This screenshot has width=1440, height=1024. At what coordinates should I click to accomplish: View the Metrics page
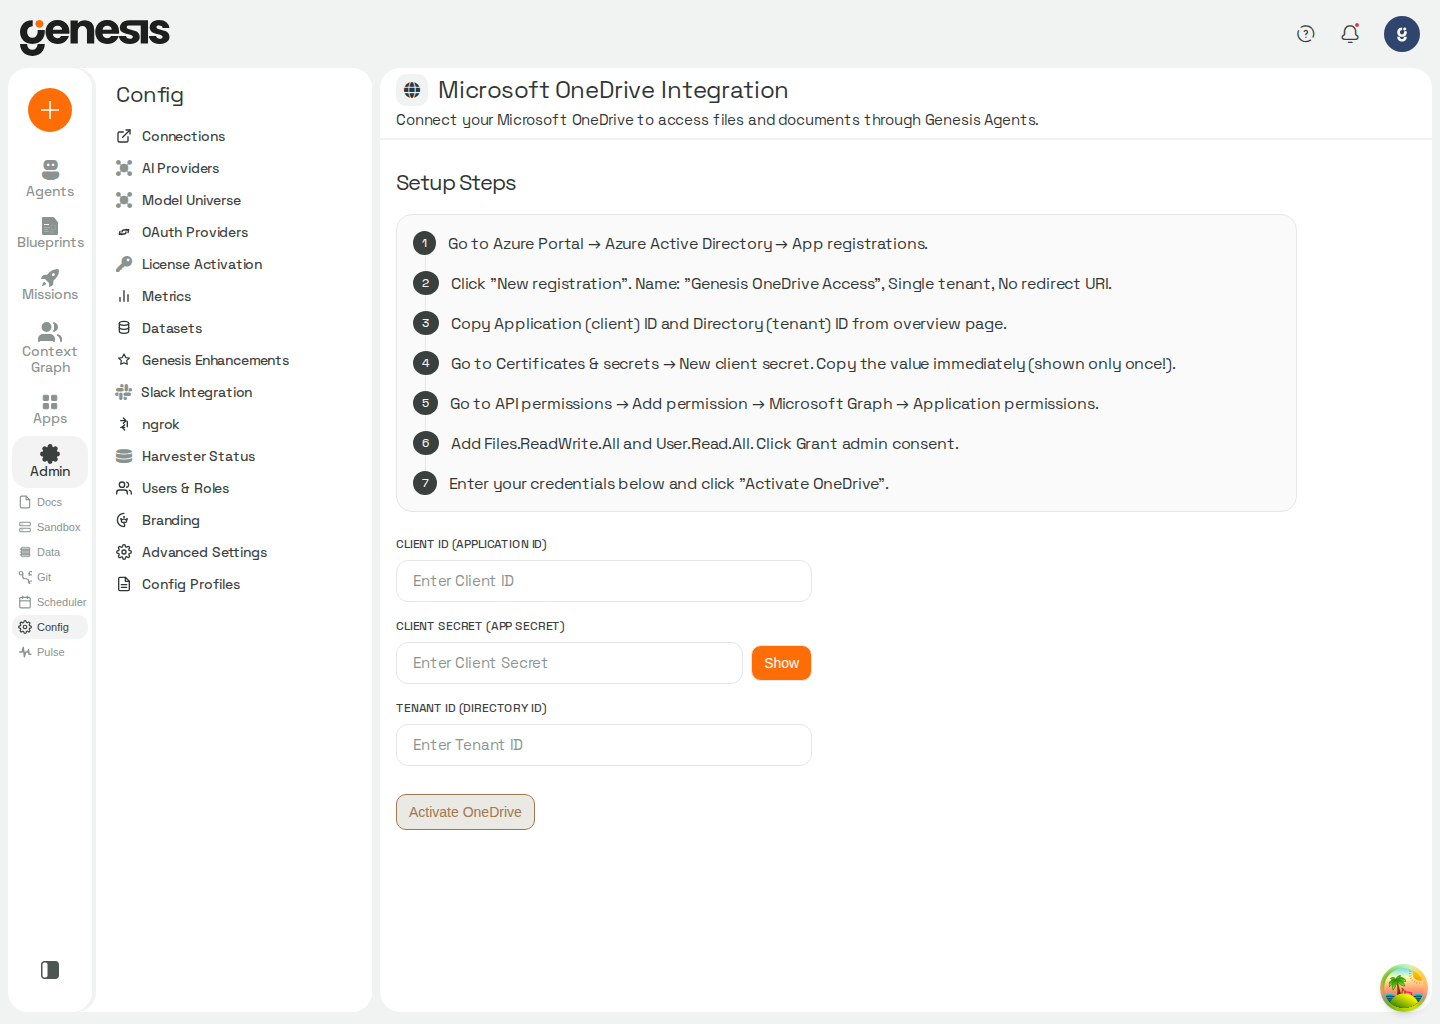[x=154, y=296]
